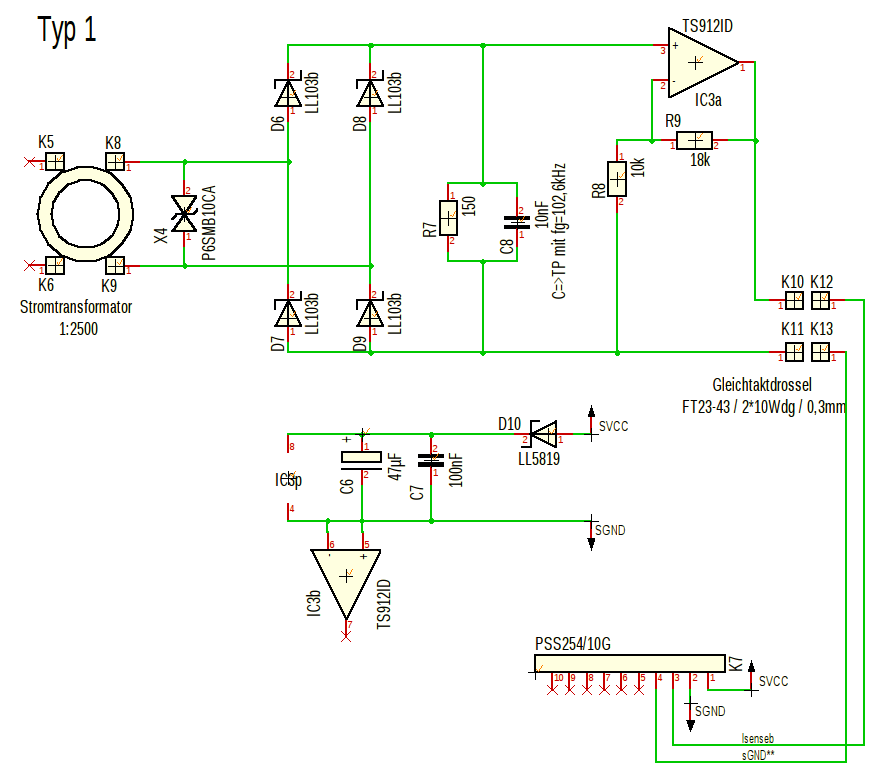Select the D9 LL103b diode symbol
This screenshot has width=885, height=775.
(x=371, y=314)
